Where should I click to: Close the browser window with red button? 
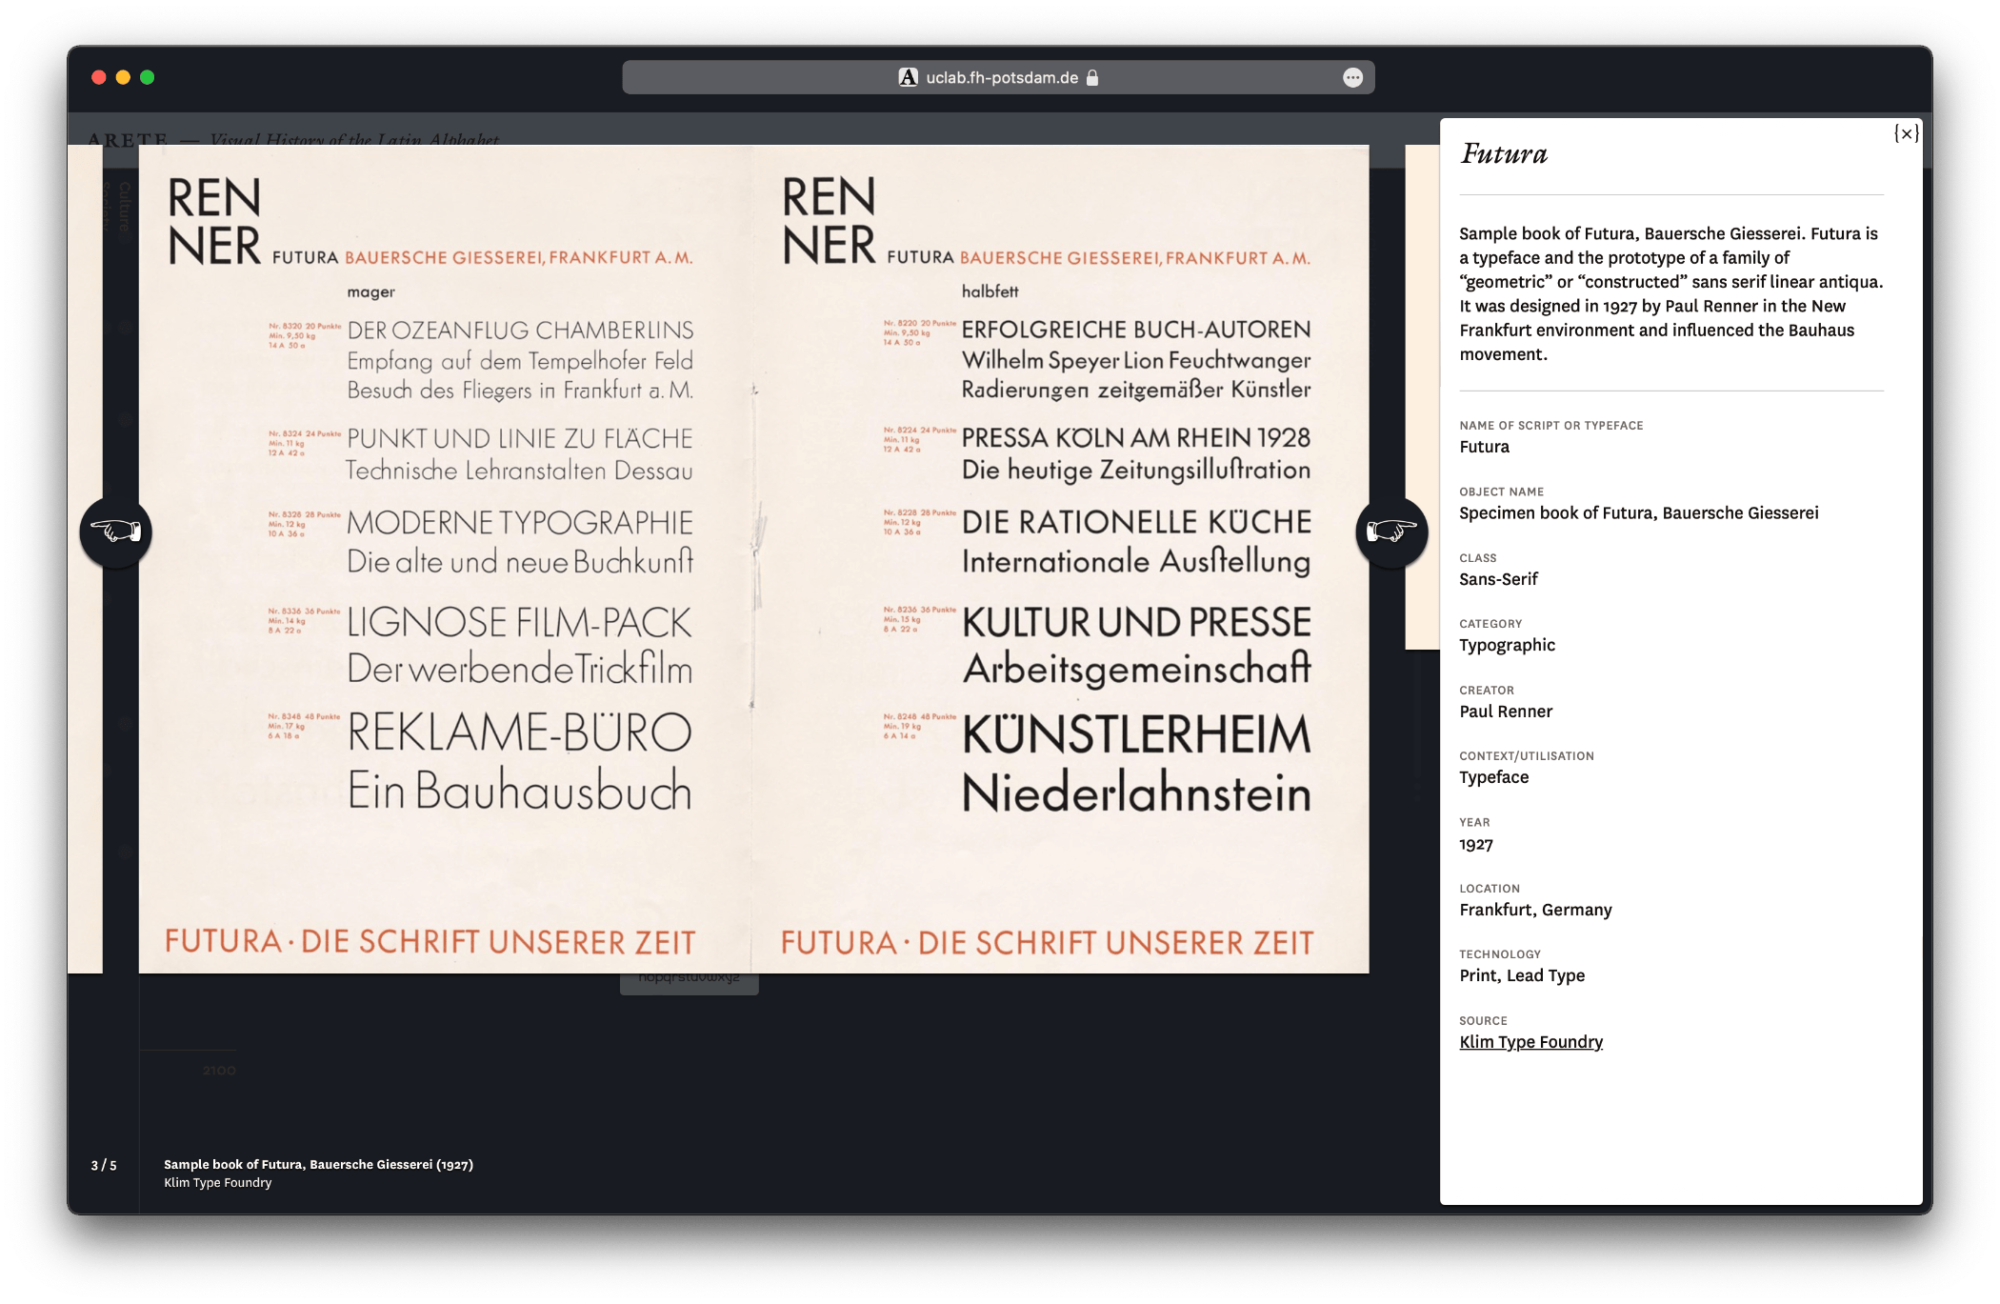(99, 77)
